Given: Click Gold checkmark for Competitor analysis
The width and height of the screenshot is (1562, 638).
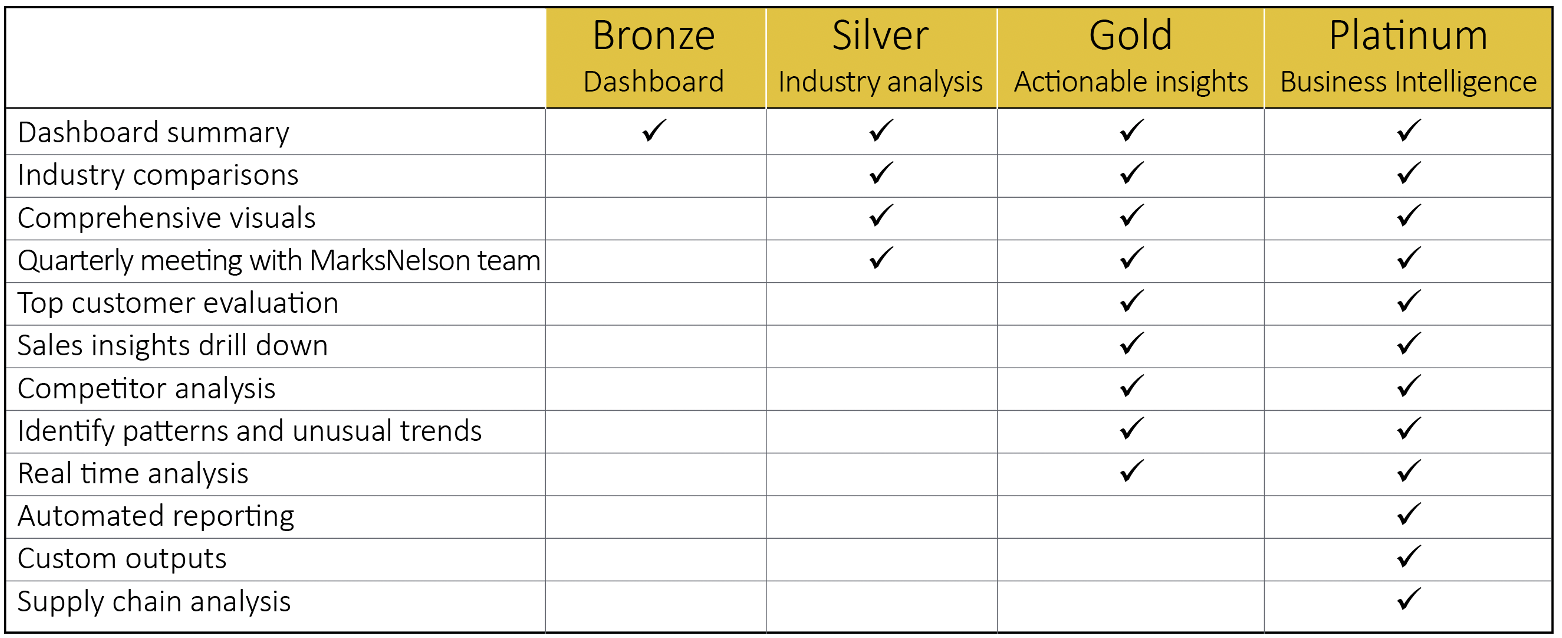Looking at the screenshot, I should click(x=1131, y=386).
